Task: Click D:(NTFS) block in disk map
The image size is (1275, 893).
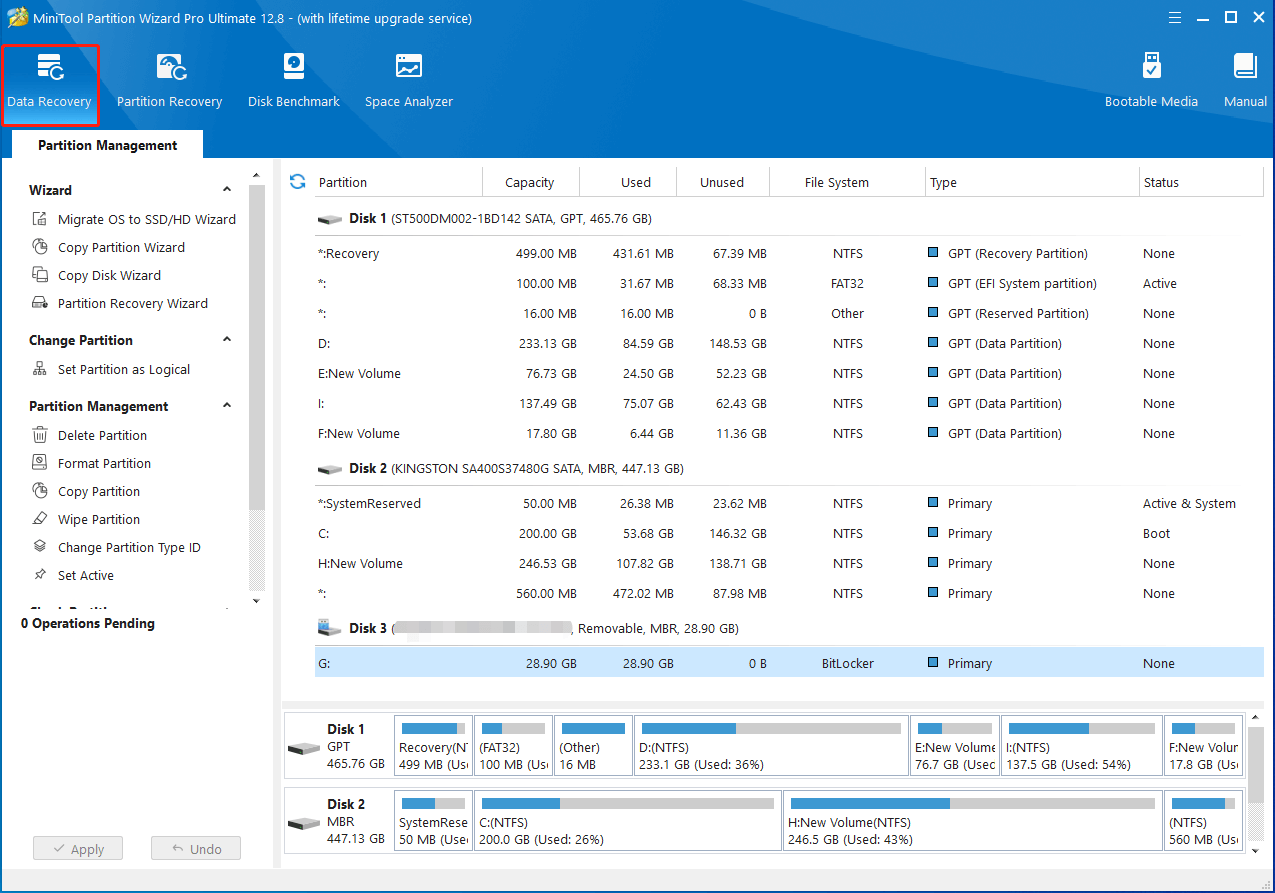Action: tap(771, 745)
